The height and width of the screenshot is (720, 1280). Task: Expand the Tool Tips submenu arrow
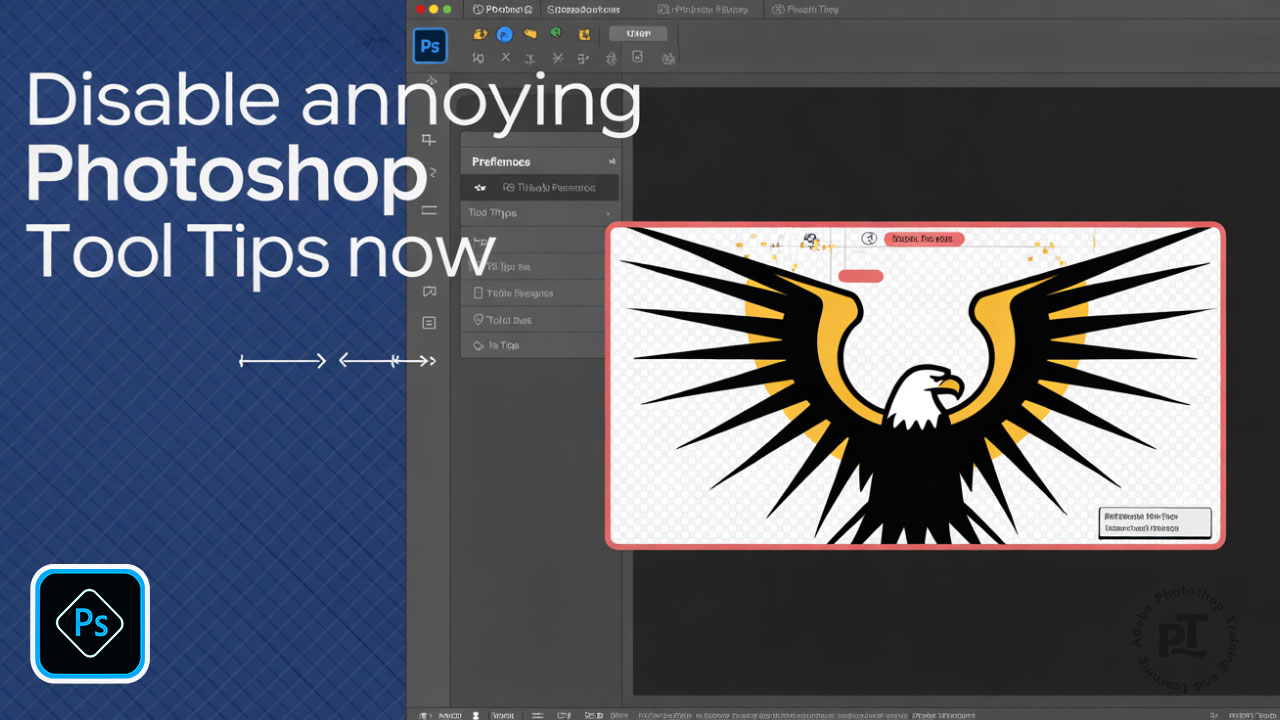tap(608, 214)
